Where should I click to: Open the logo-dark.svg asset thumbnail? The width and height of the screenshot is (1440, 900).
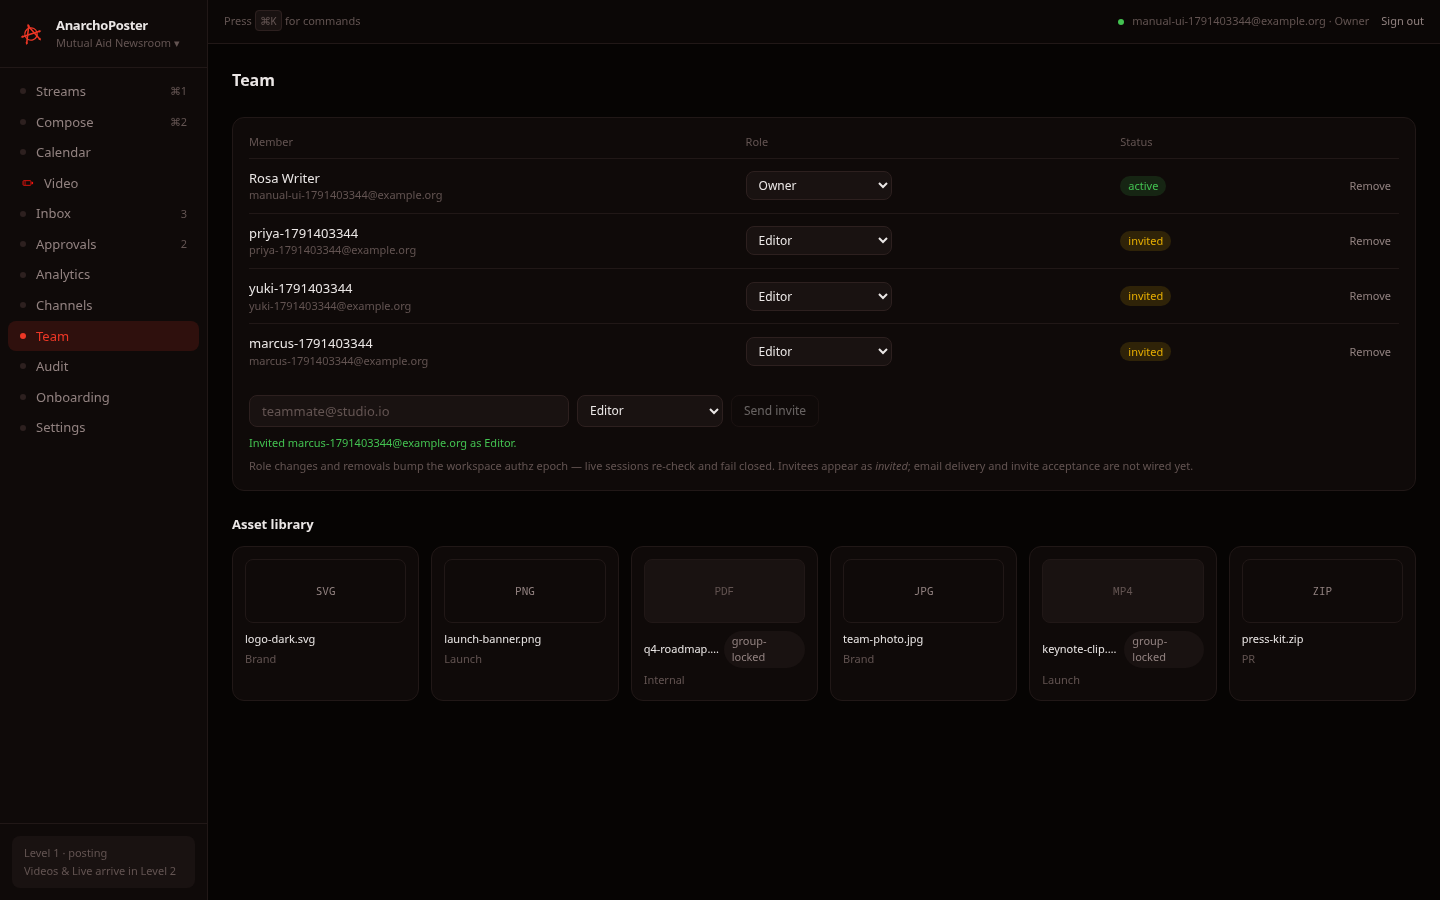[x=325, y=591]
